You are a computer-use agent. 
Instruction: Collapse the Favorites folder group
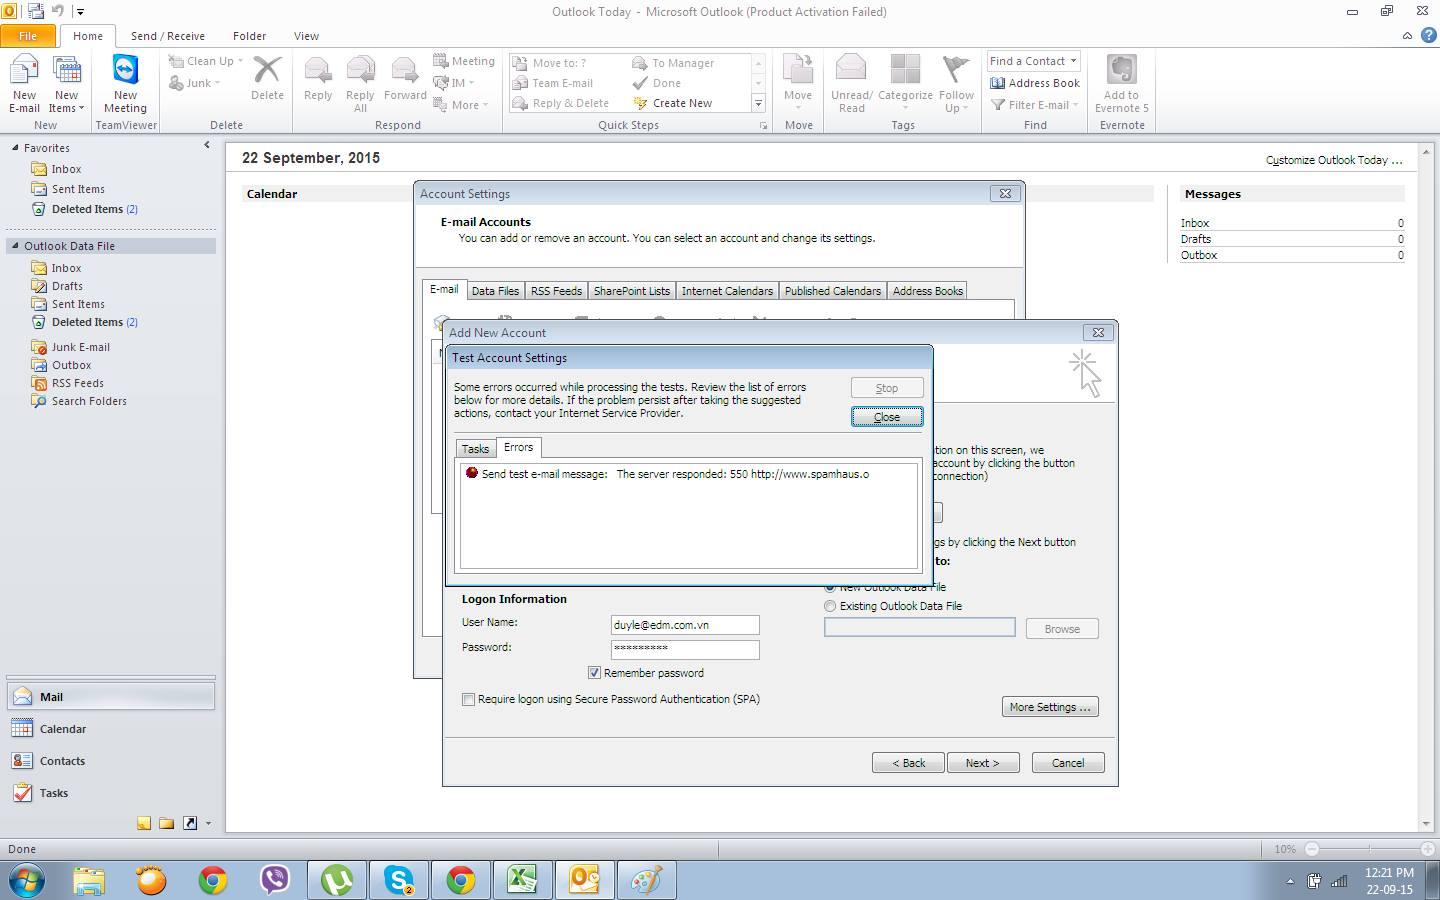pos(15,147)
